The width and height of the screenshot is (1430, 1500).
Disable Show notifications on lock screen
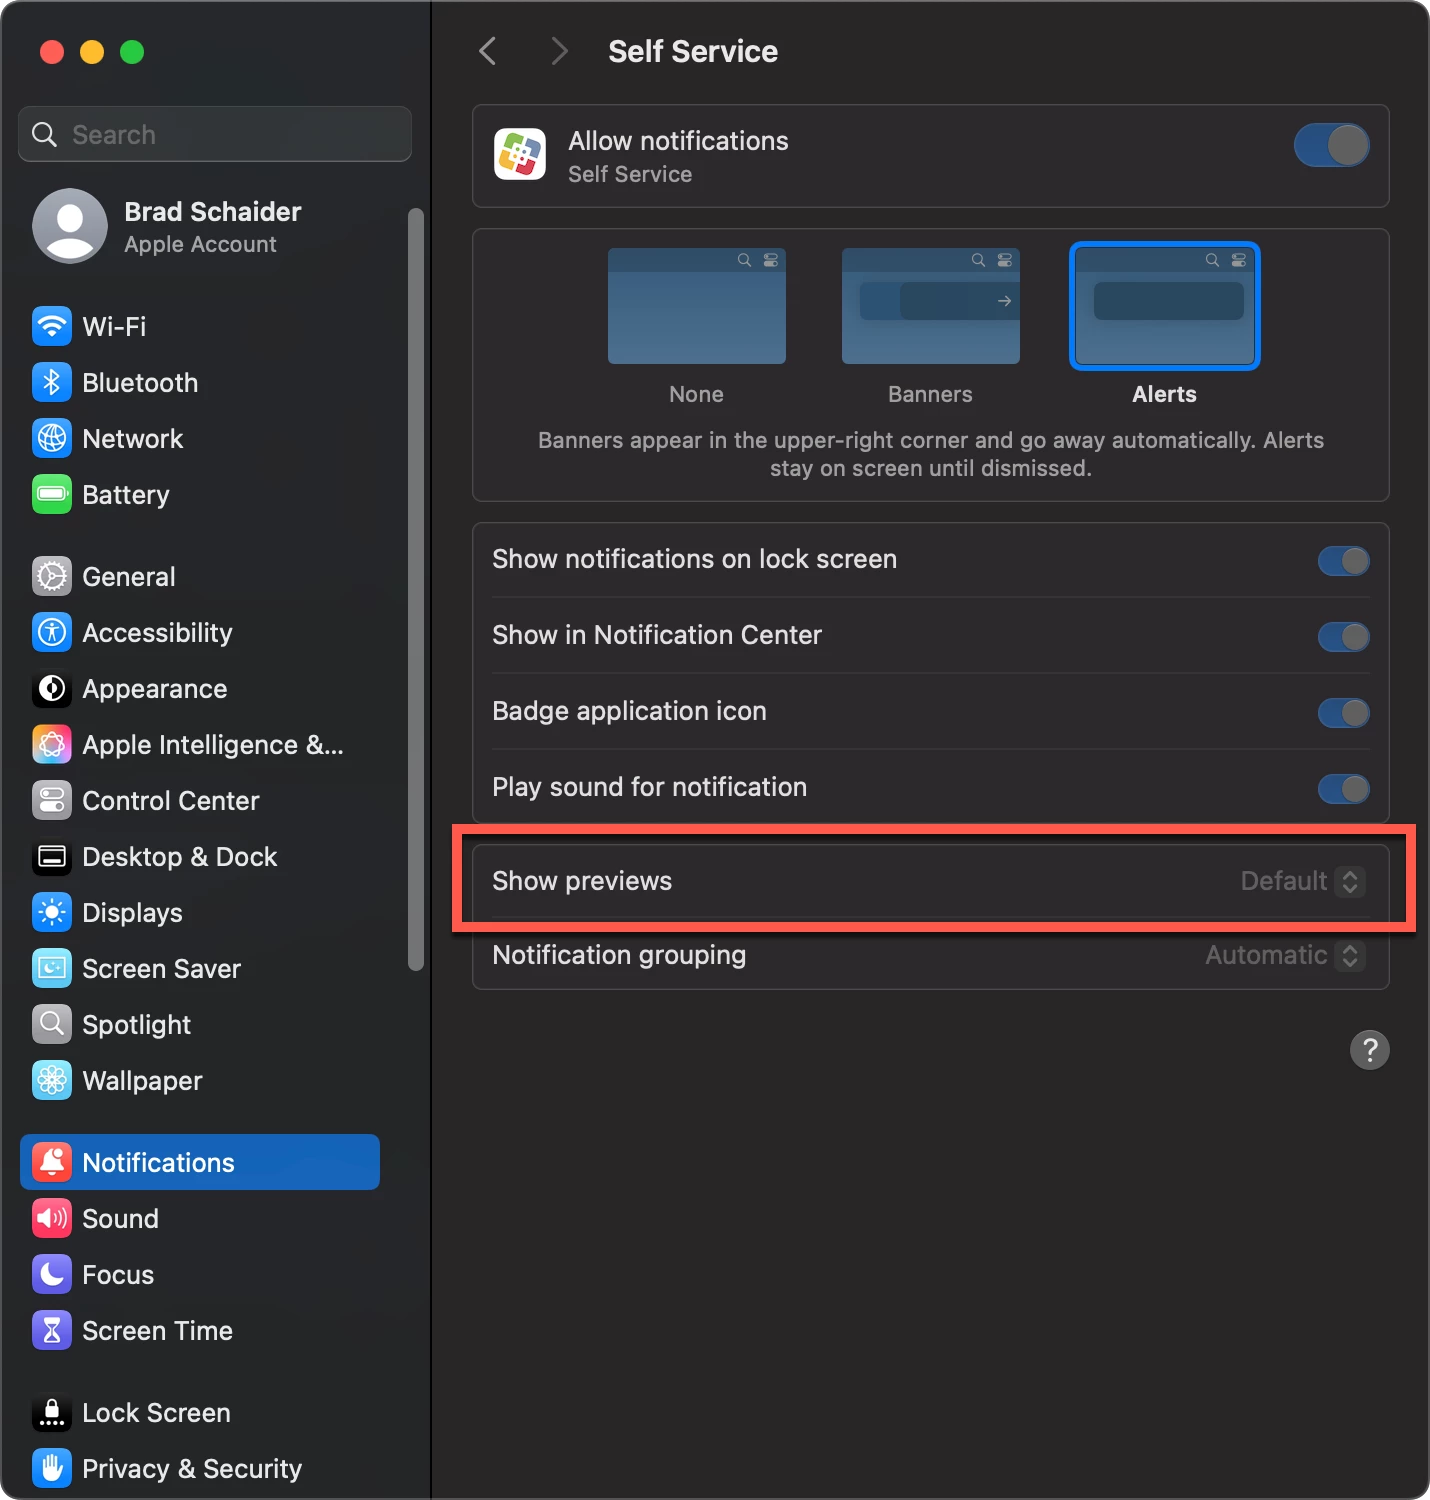[1344, 561]
